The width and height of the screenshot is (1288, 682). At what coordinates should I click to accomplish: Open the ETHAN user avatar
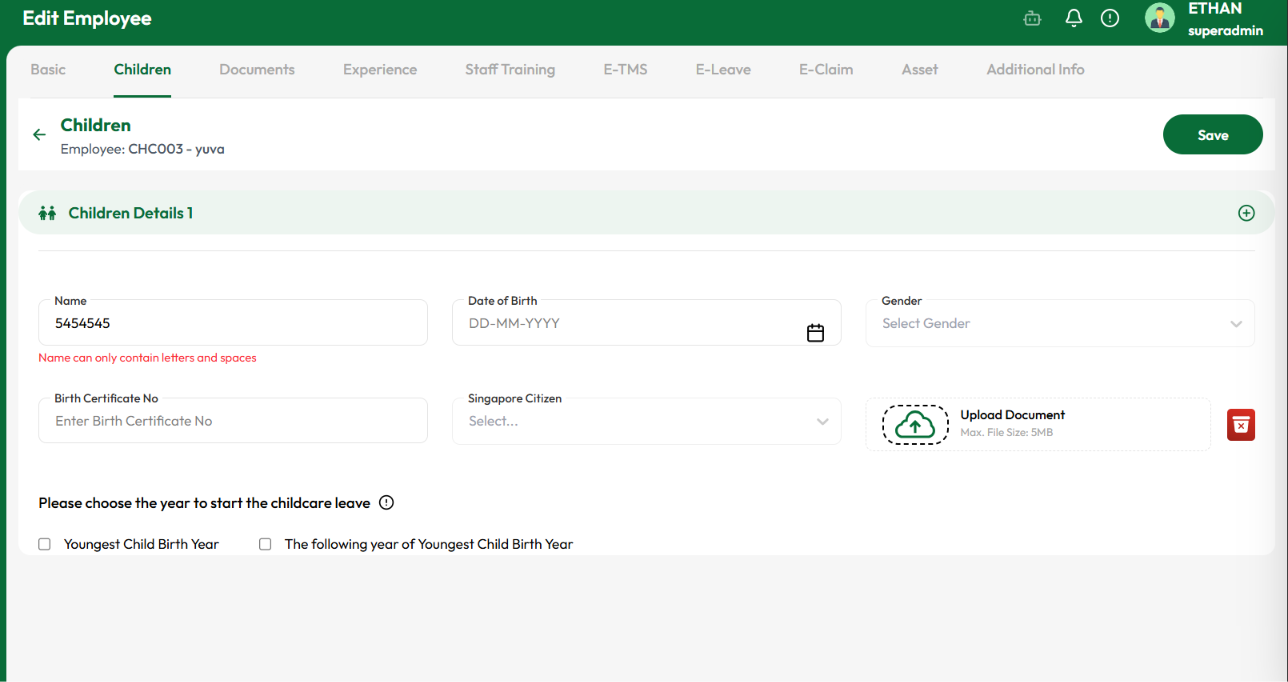(1160, 18)
